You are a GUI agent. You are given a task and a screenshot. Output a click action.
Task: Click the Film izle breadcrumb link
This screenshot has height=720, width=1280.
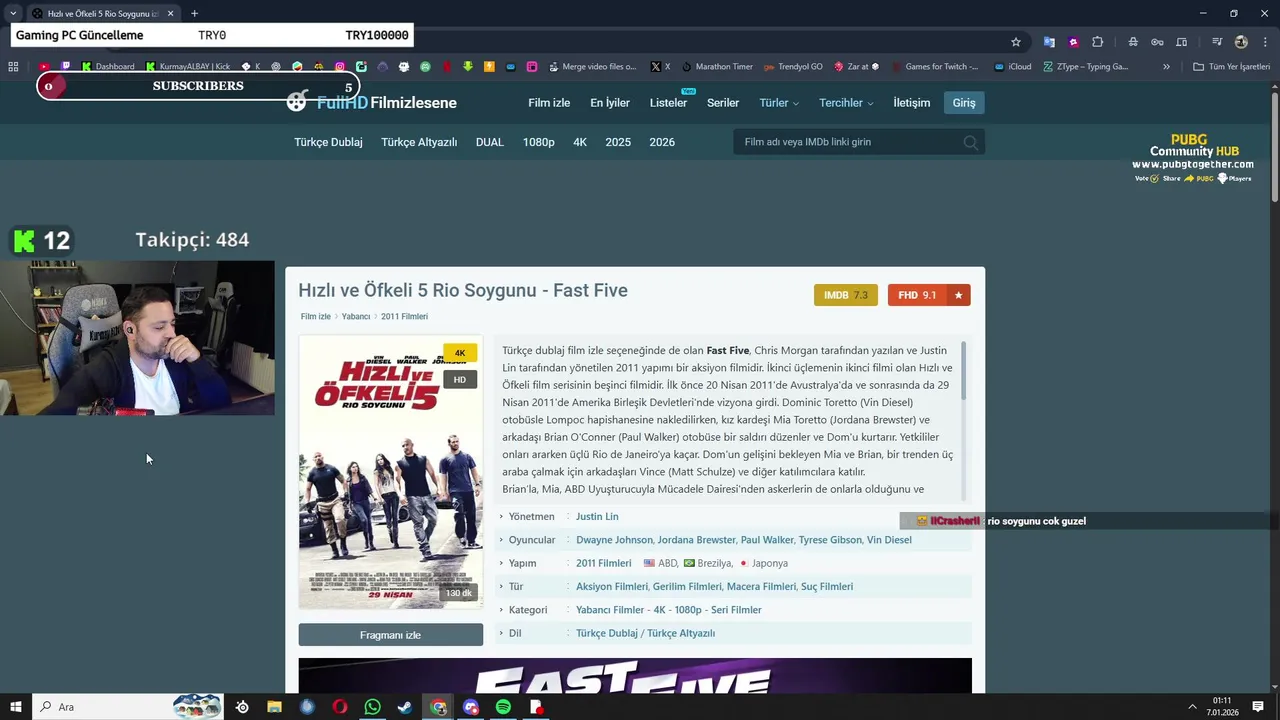pyautogui.click(x=316, y=317)
